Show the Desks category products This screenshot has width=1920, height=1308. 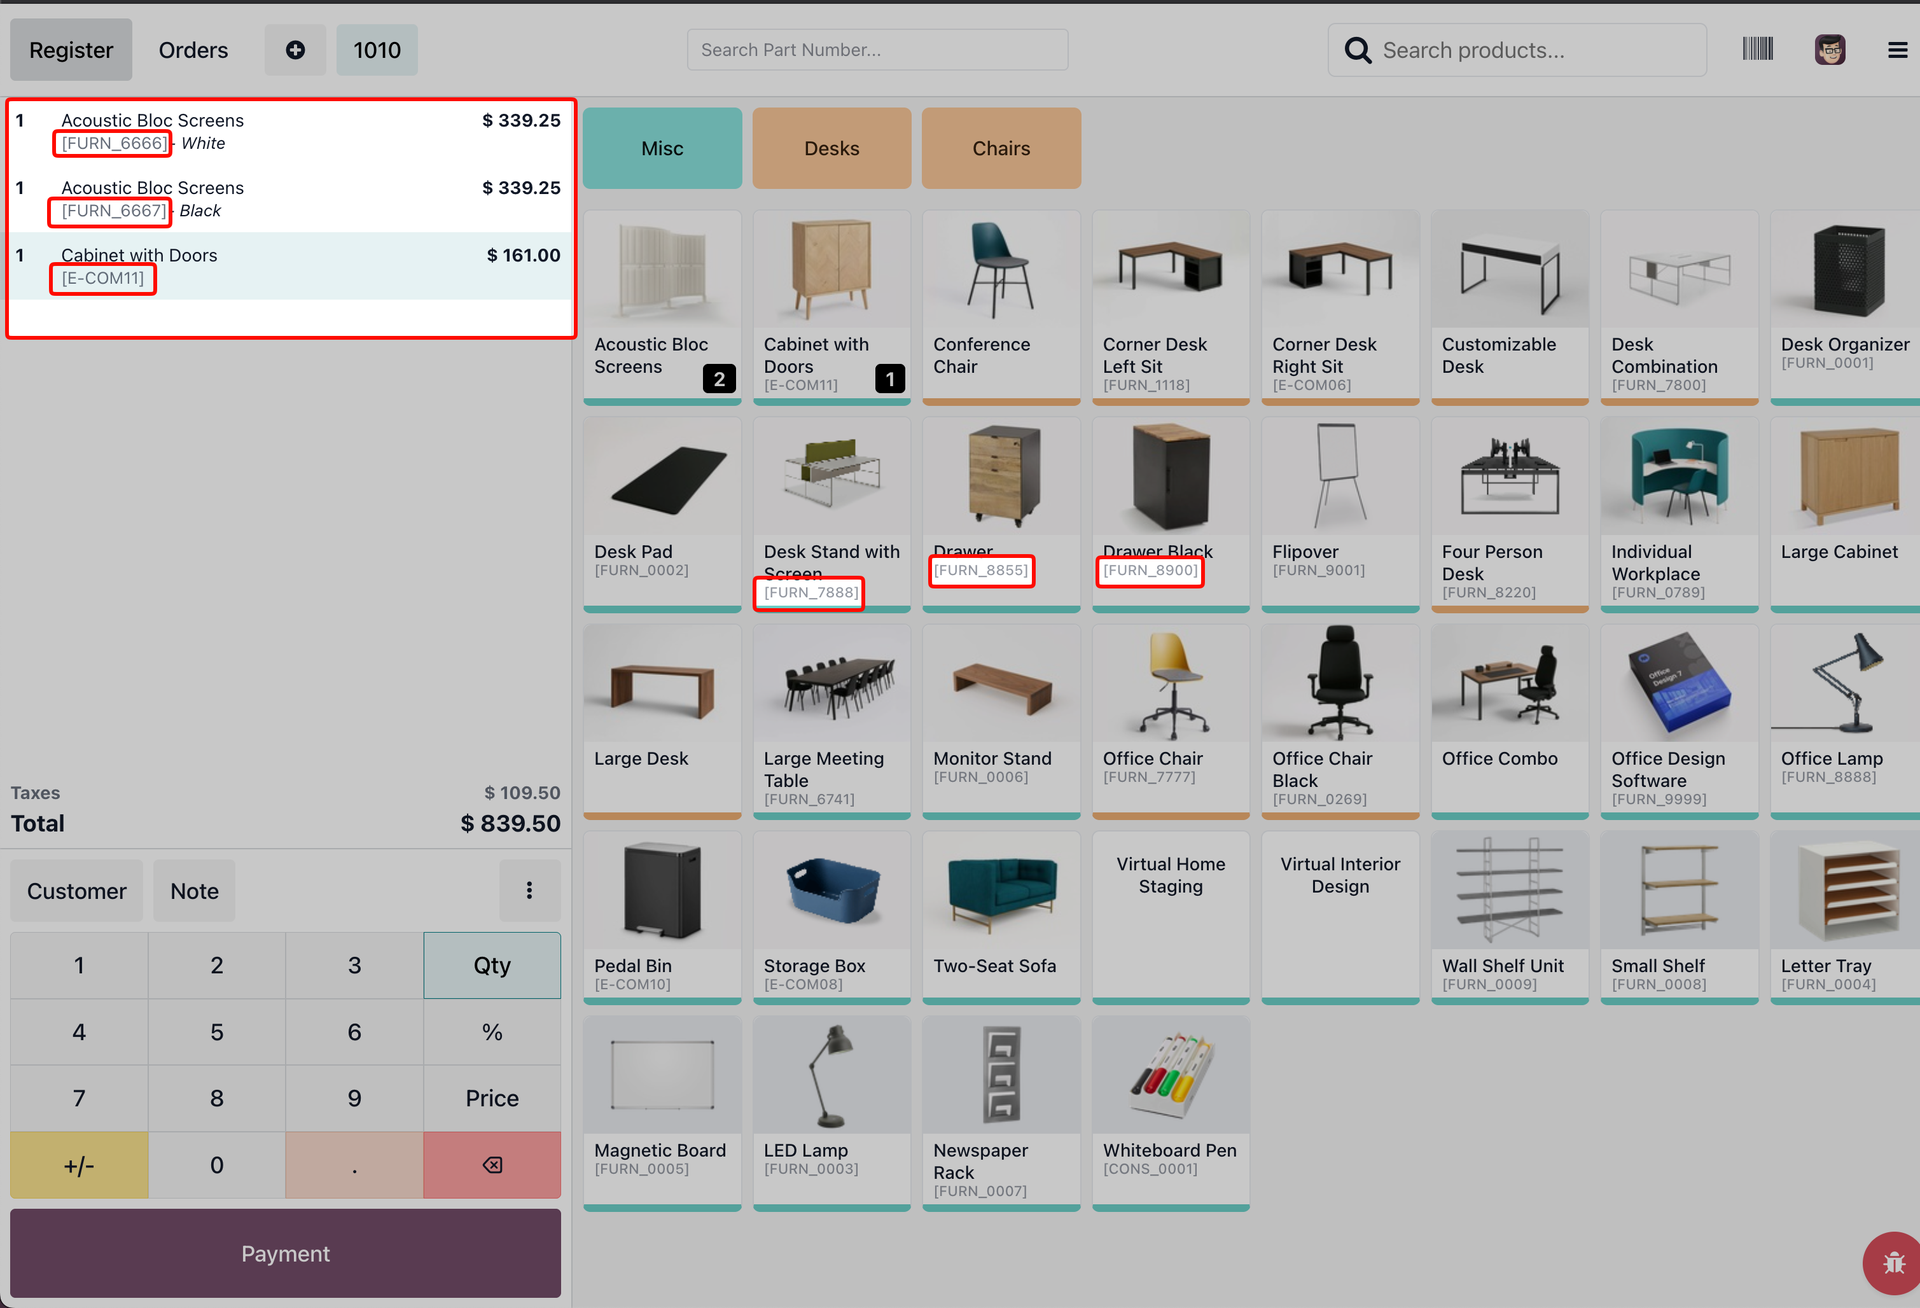coord(831,148)
